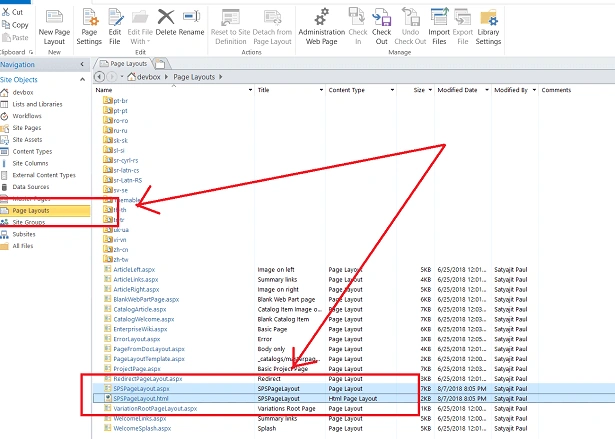This screenshot has height=439, width=615.
Task: Select SPSPageLayout.html file
Action: pos(141,399)
